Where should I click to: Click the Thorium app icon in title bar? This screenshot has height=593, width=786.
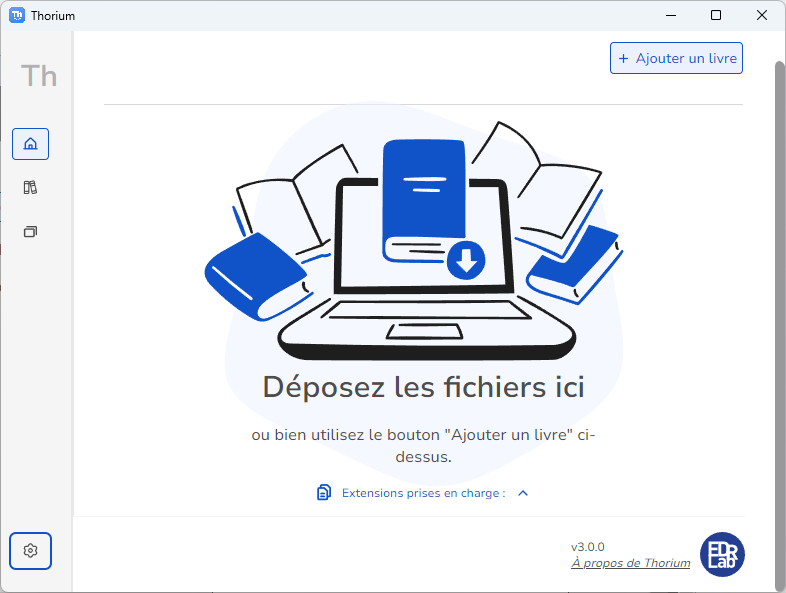coord(17,15)
